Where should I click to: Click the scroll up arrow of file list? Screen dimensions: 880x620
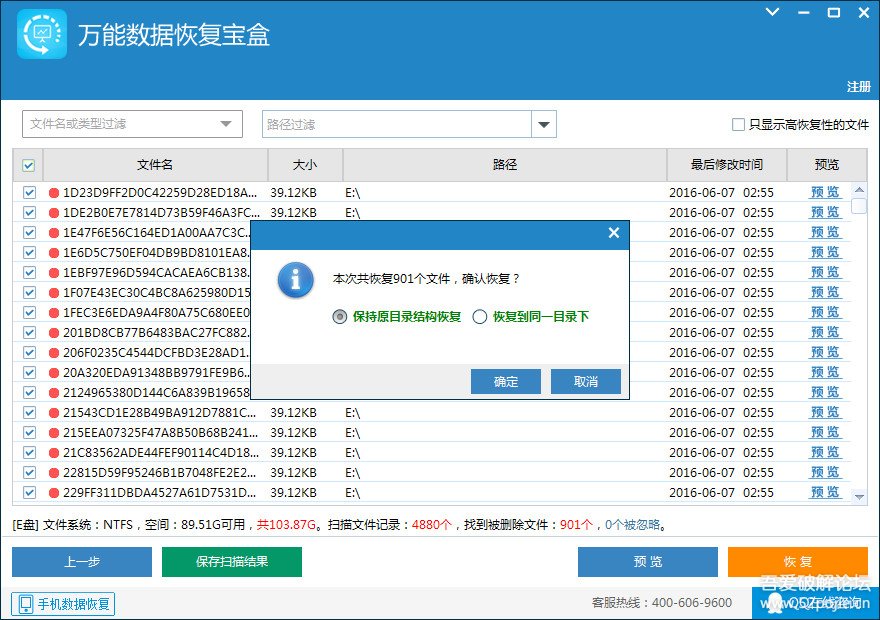point(859,189)
